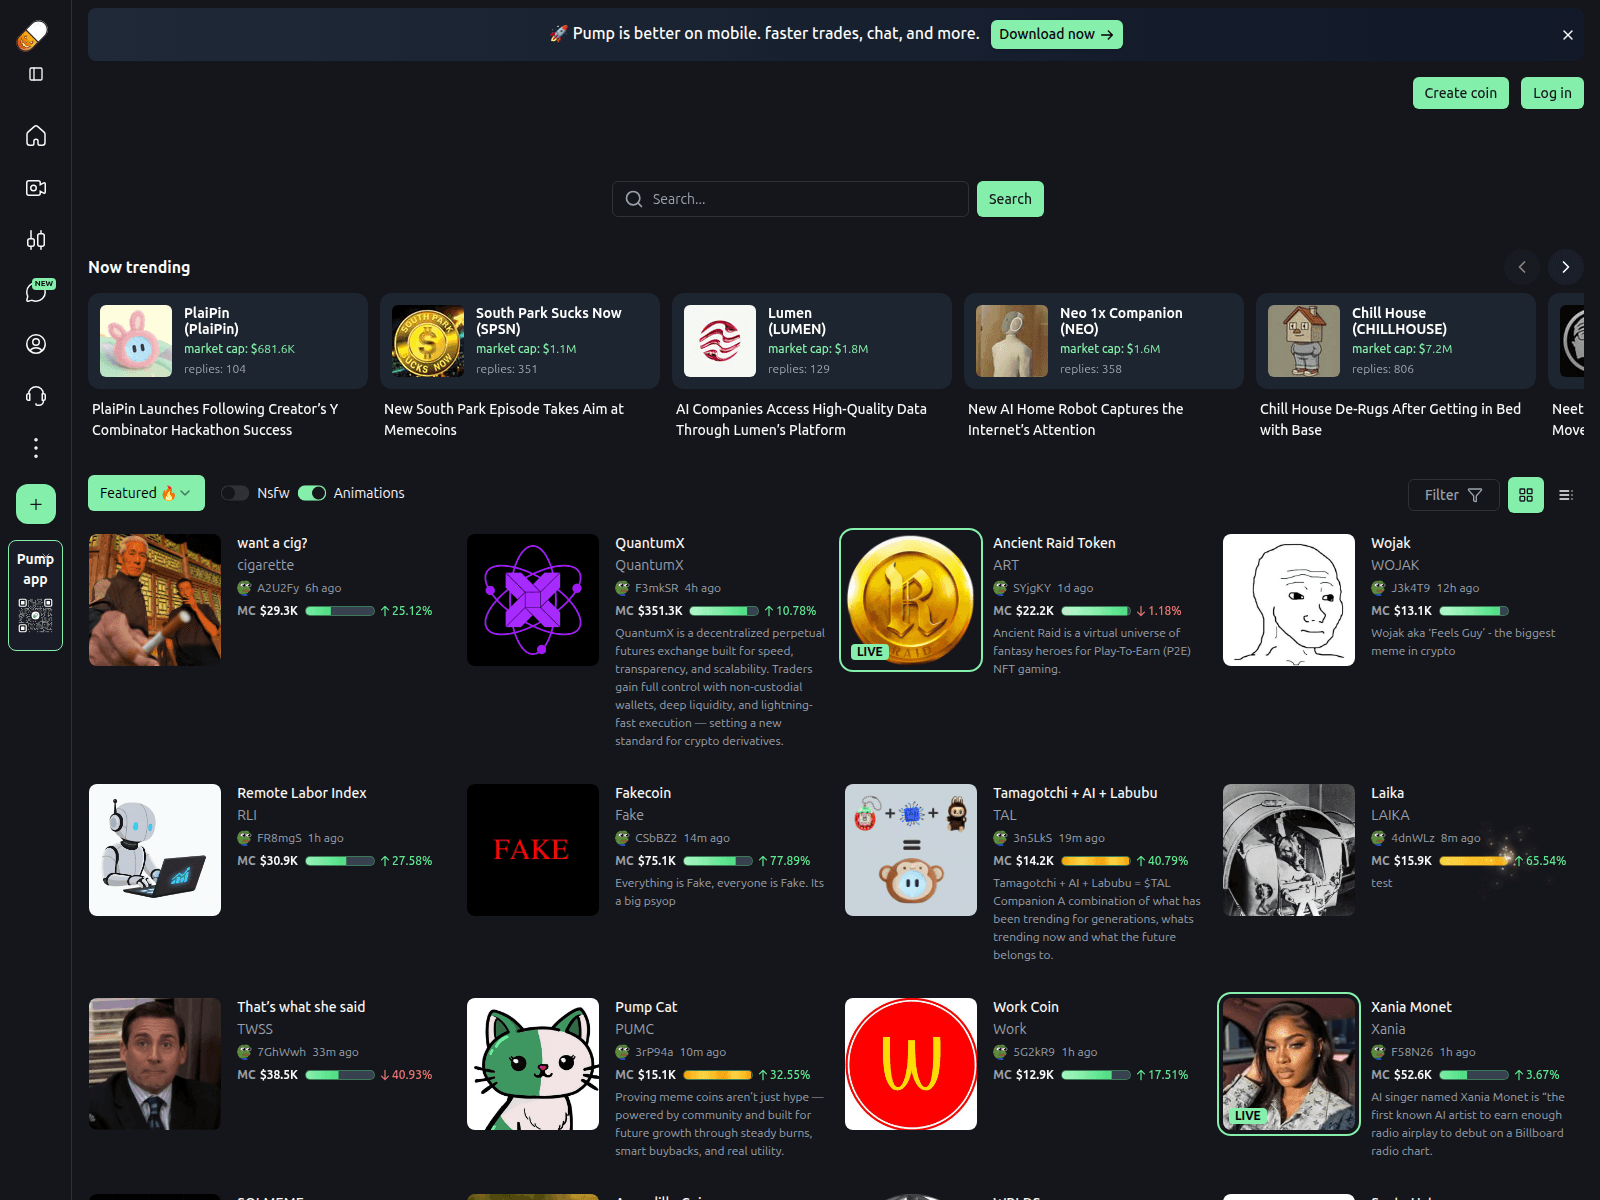This screenshot has width=1600, height=1200.
Task: Toggle the Animations switch
Action: tap(312, 493)
